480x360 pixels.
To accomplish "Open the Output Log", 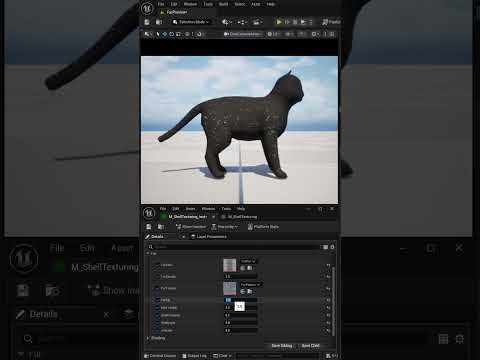I will pyautogui.click(x=194, y=356).
